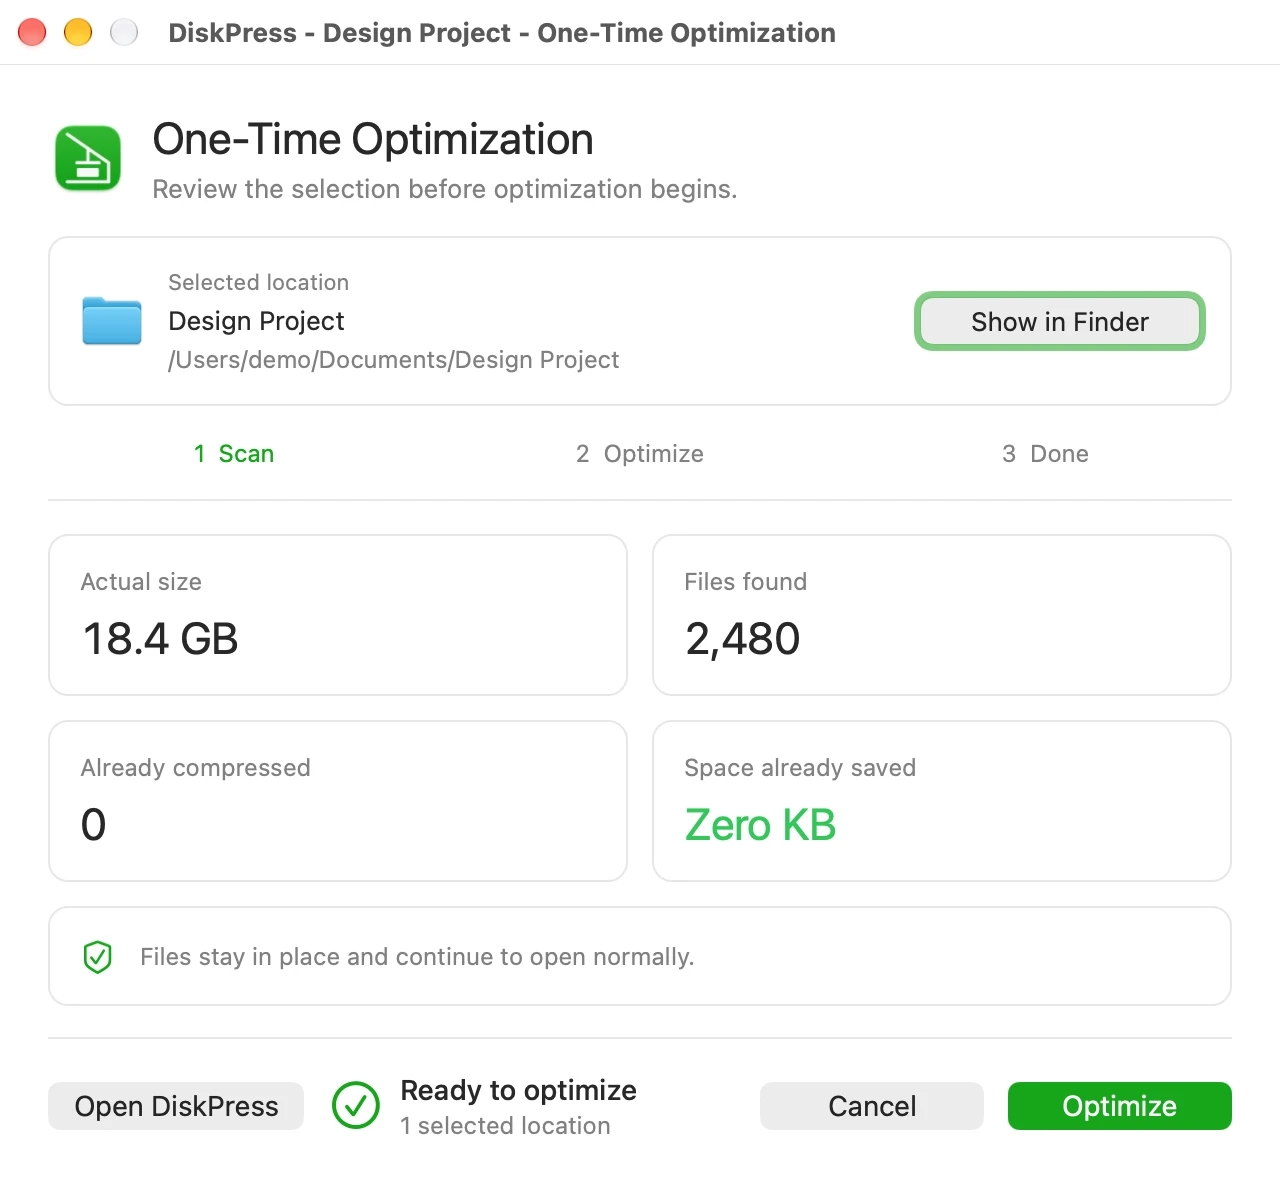1280x1188 pixels.
Task: Cancel the one-time optimization
Action: 872,1106
